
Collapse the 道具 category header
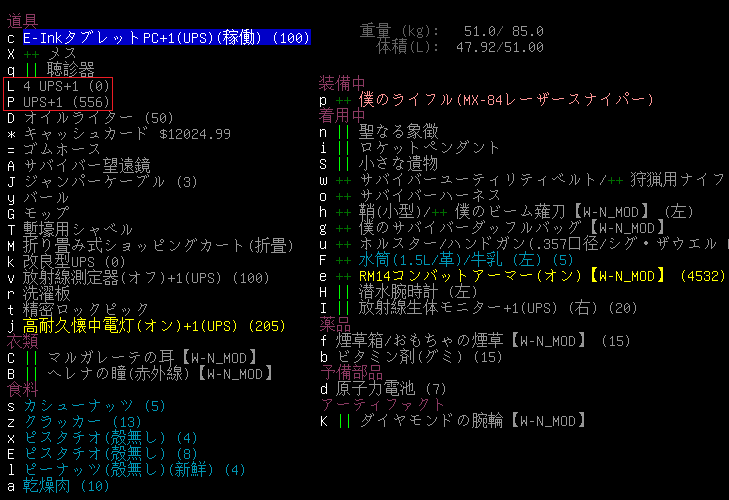click(23, 21)
